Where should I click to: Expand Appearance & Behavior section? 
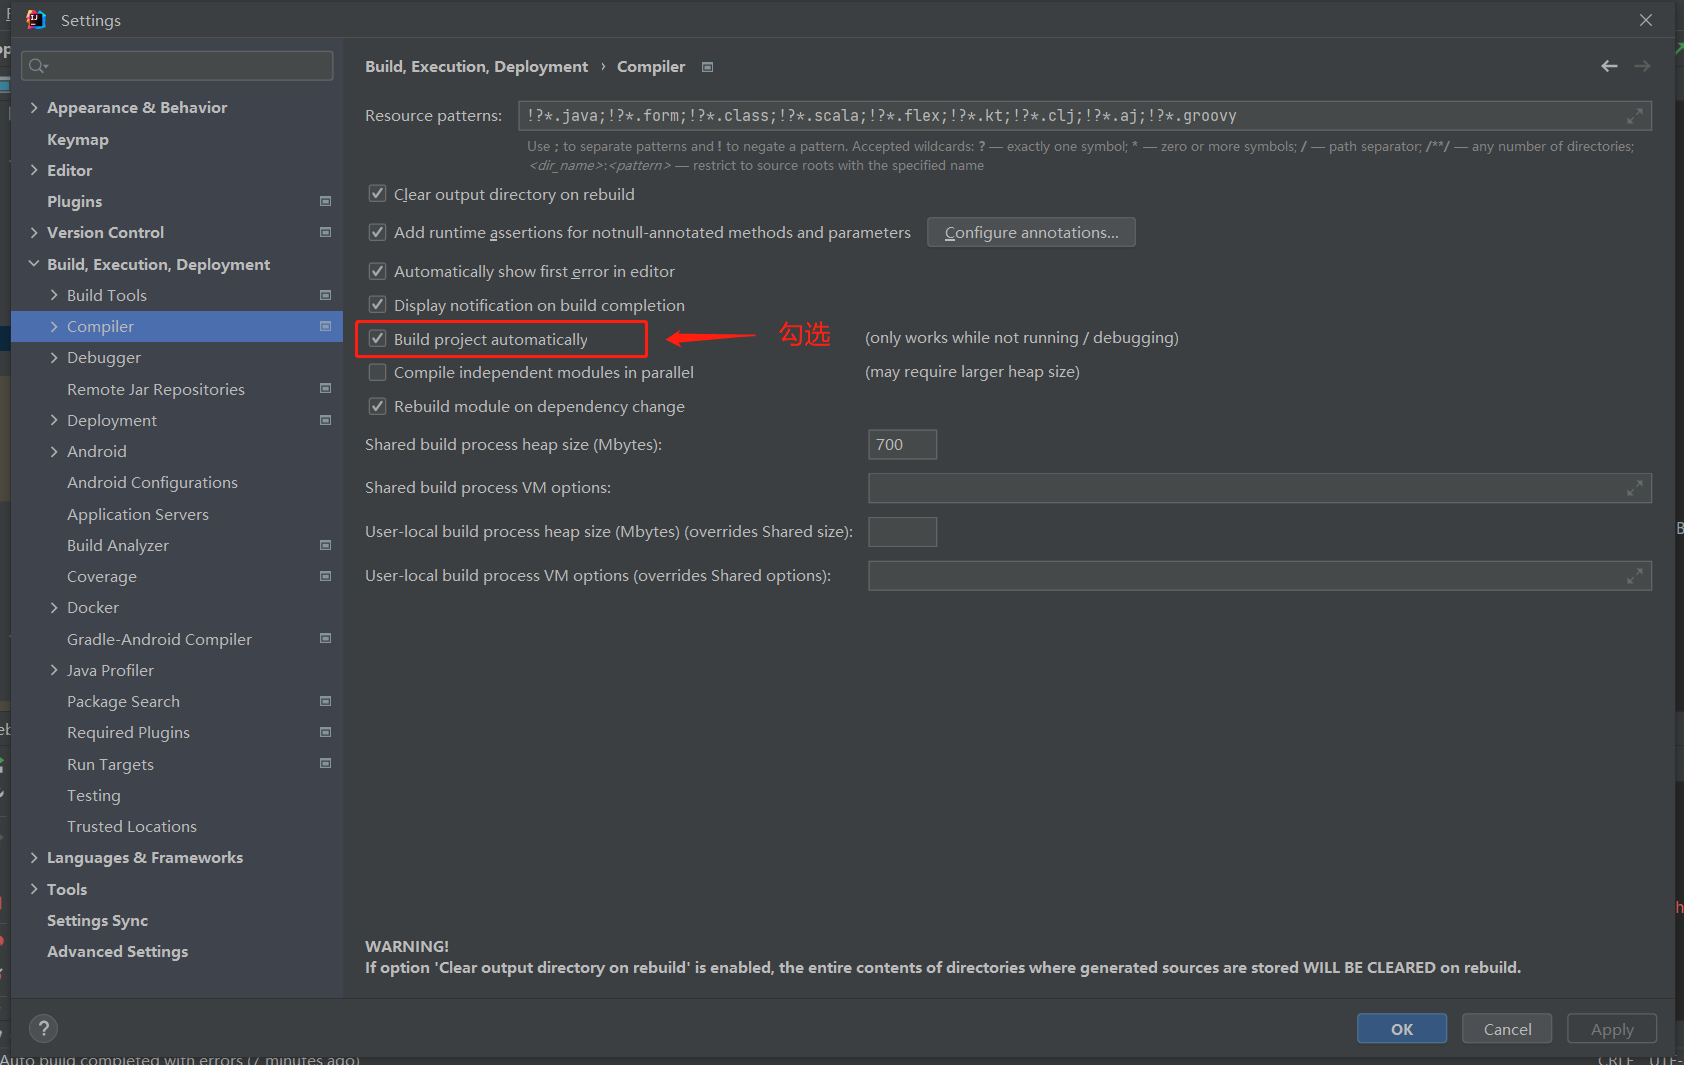coord(34,107)
